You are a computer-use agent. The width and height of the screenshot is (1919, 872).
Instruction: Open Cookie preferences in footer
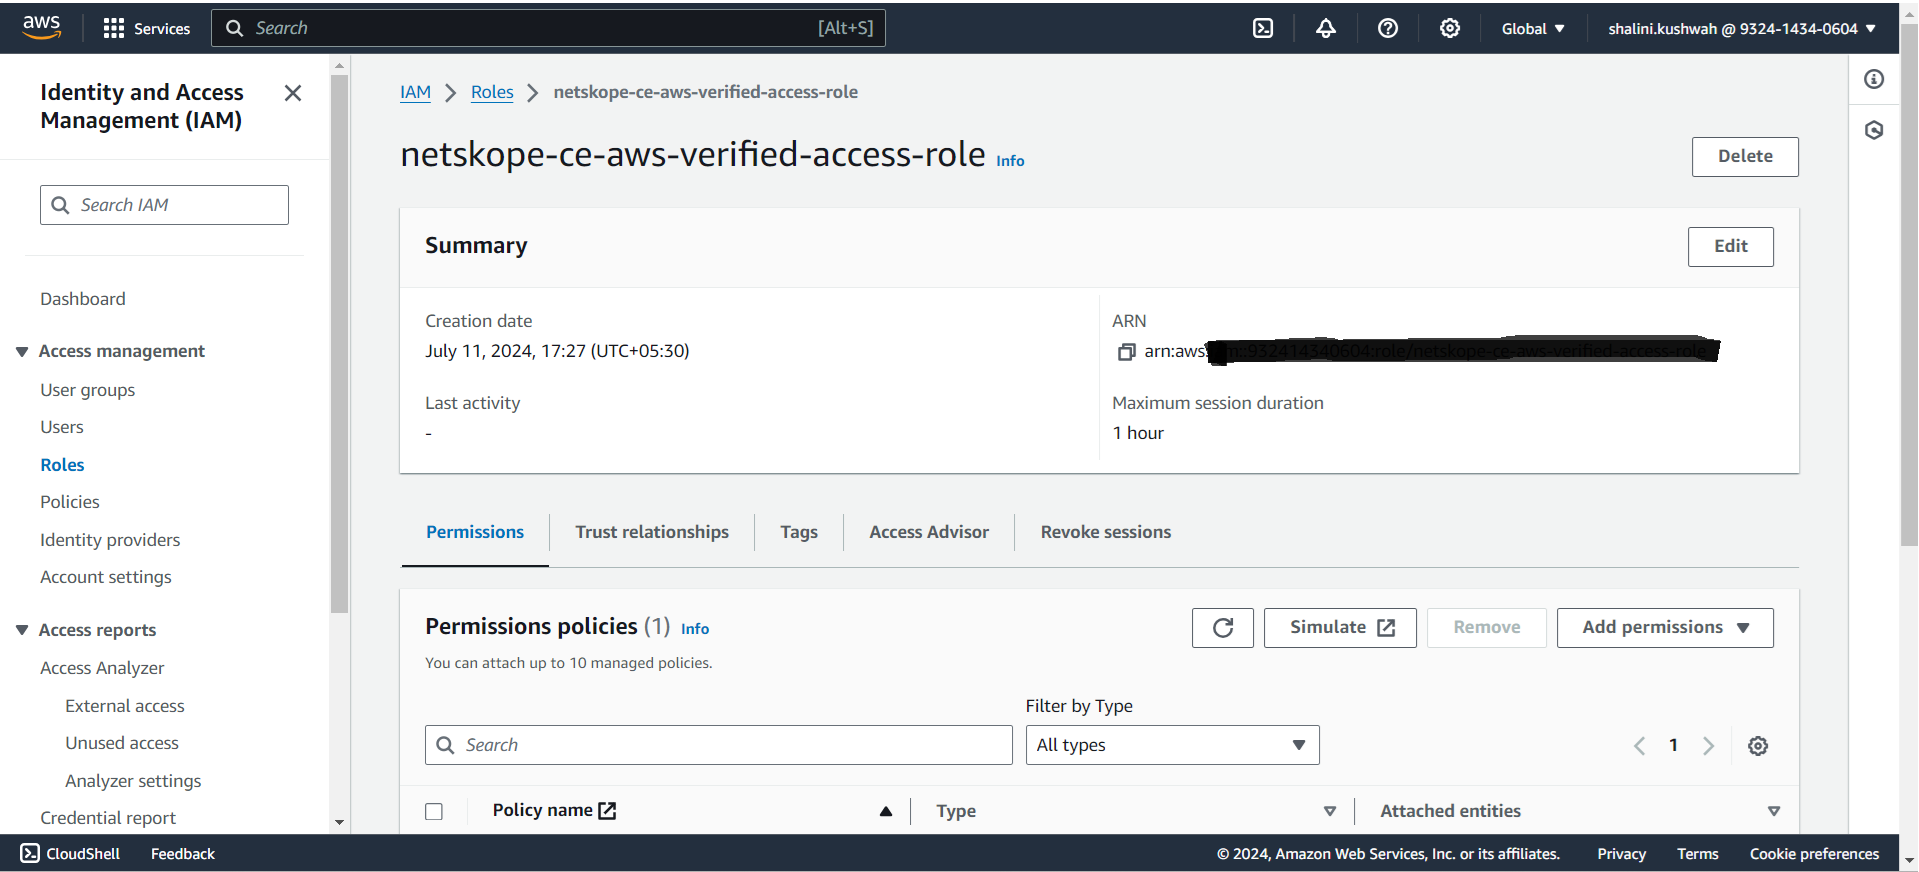(1814, 853)
